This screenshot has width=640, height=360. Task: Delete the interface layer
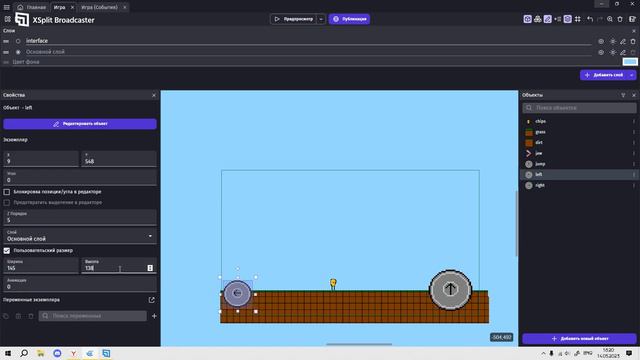633,41
